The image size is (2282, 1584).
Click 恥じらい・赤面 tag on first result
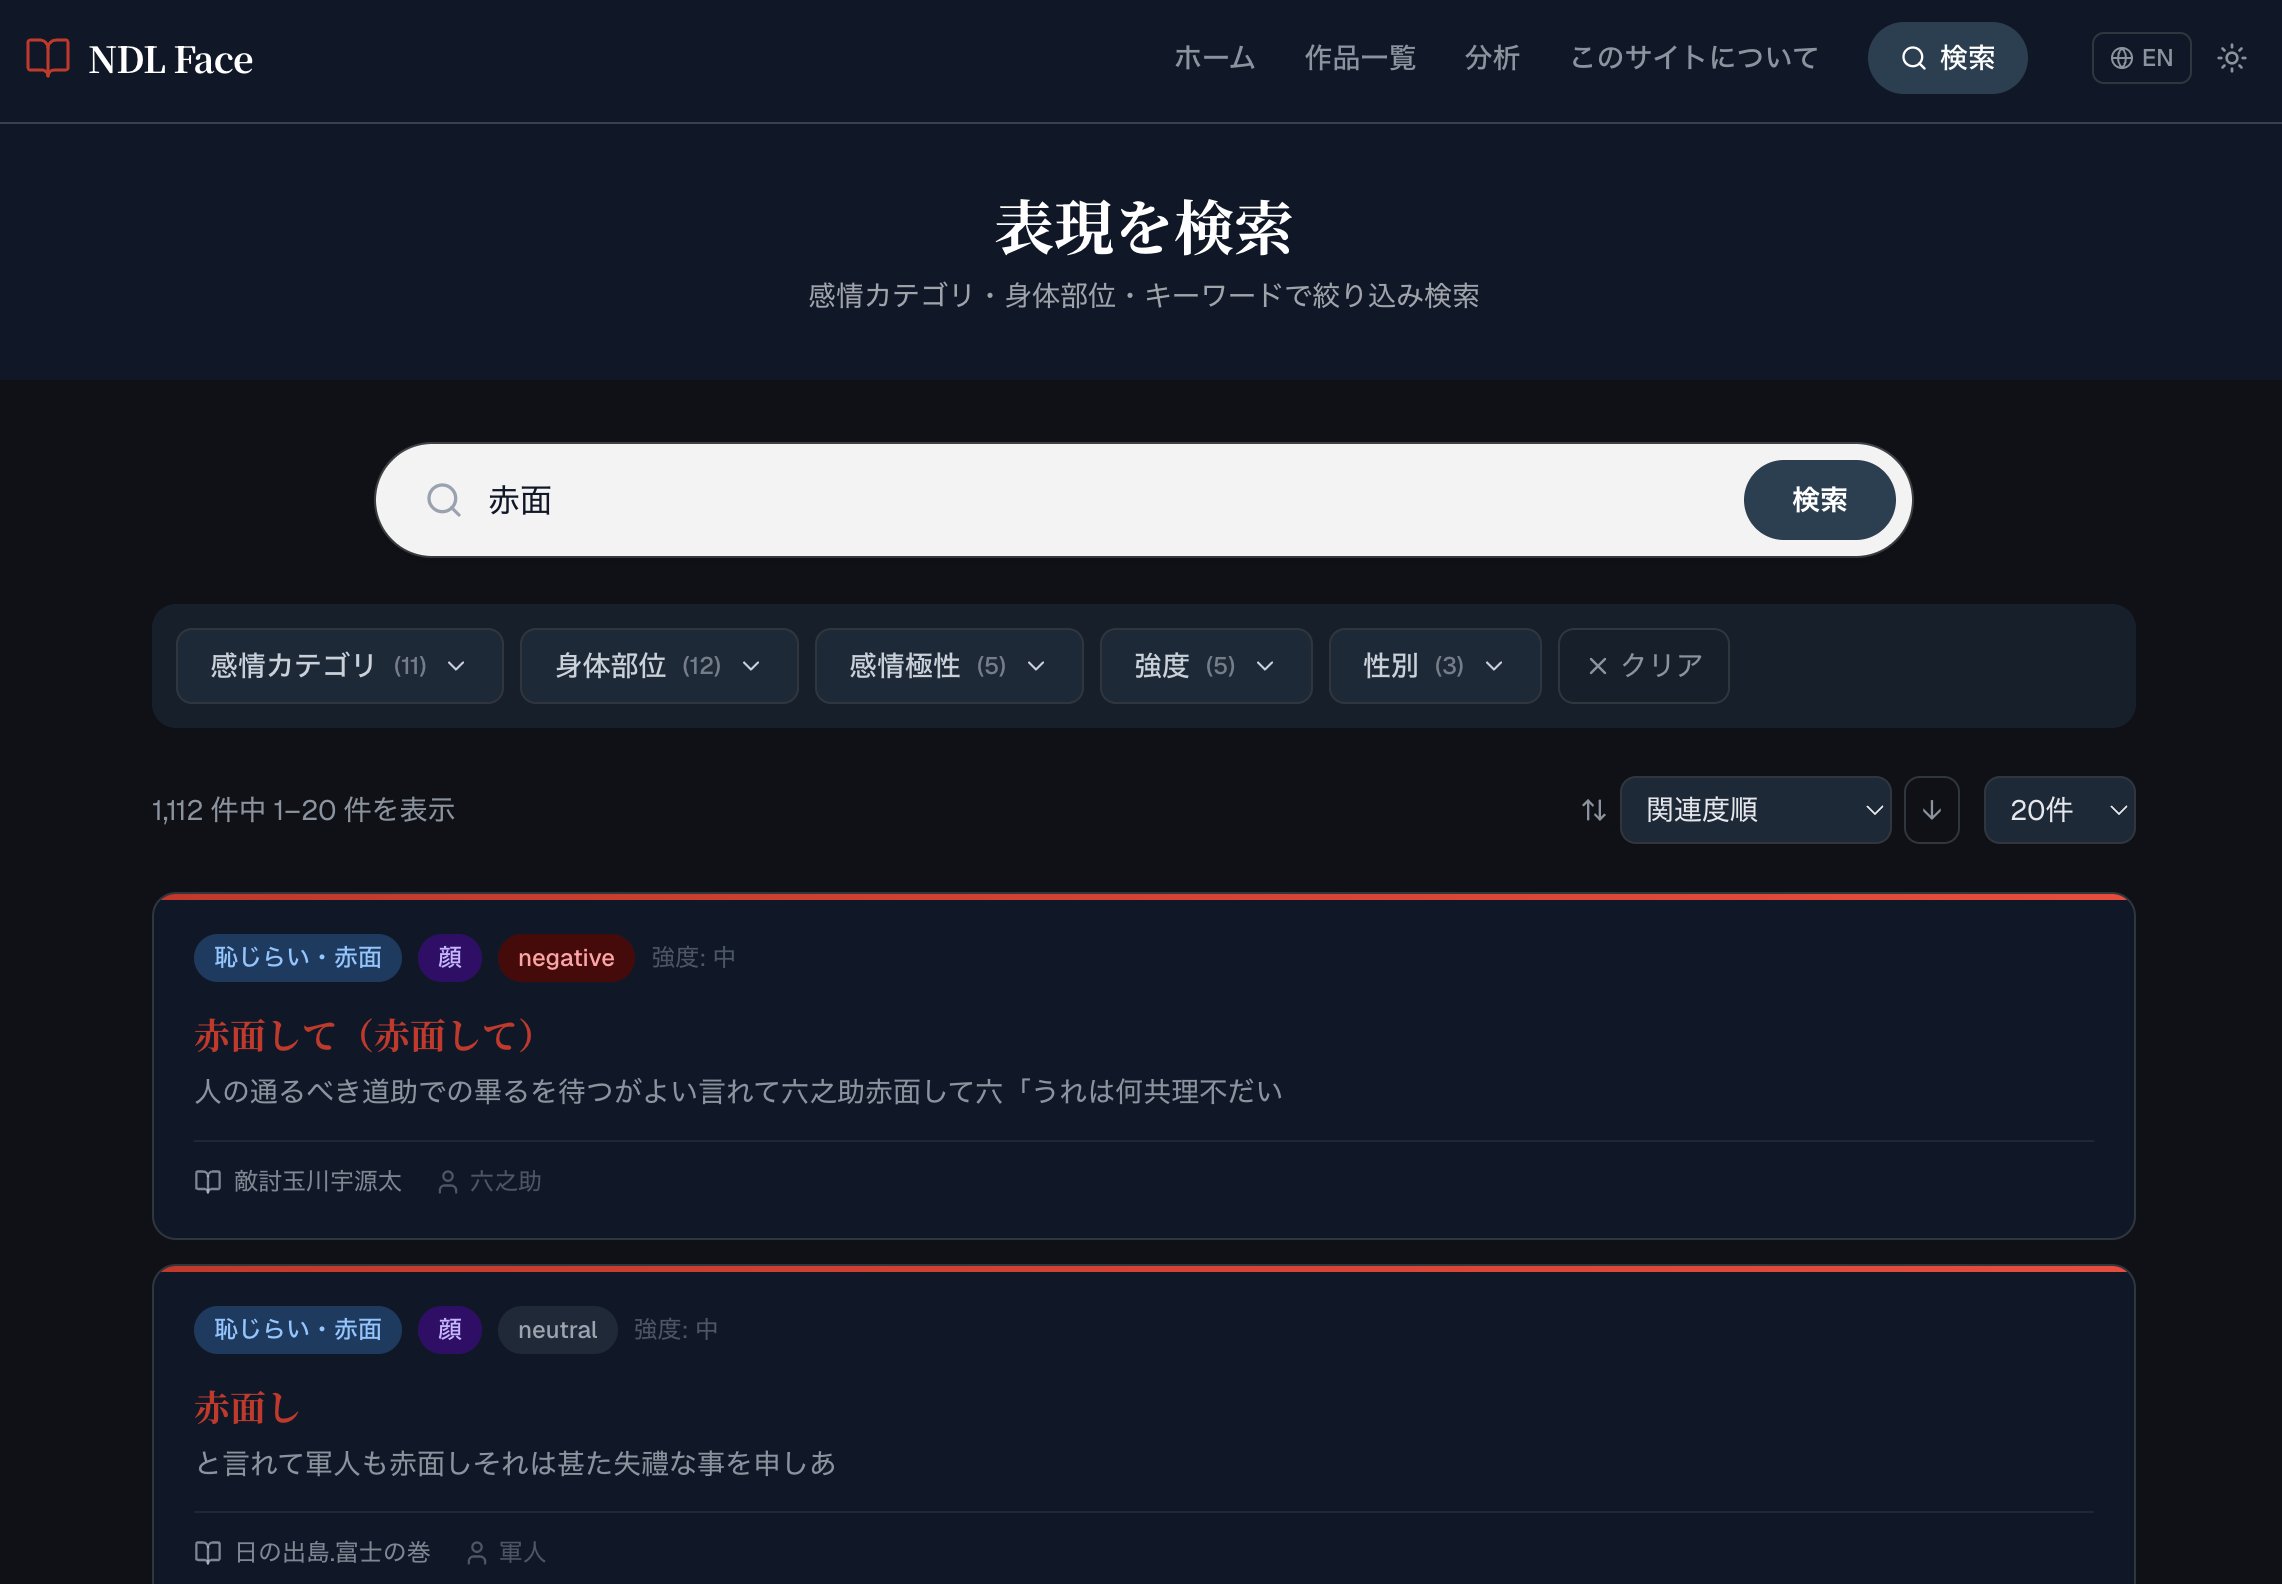tap(298, 958)
